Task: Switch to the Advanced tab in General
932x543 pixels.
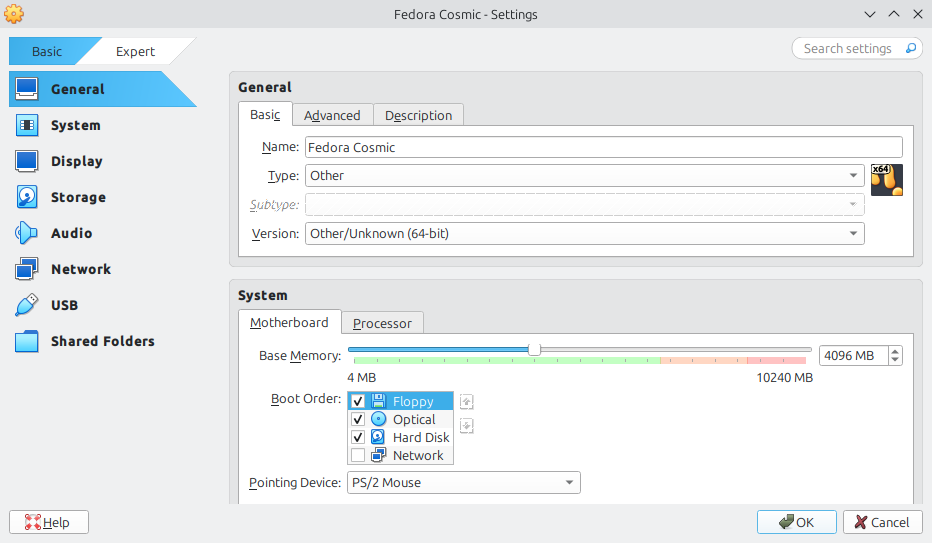Action: pos(332,115)
